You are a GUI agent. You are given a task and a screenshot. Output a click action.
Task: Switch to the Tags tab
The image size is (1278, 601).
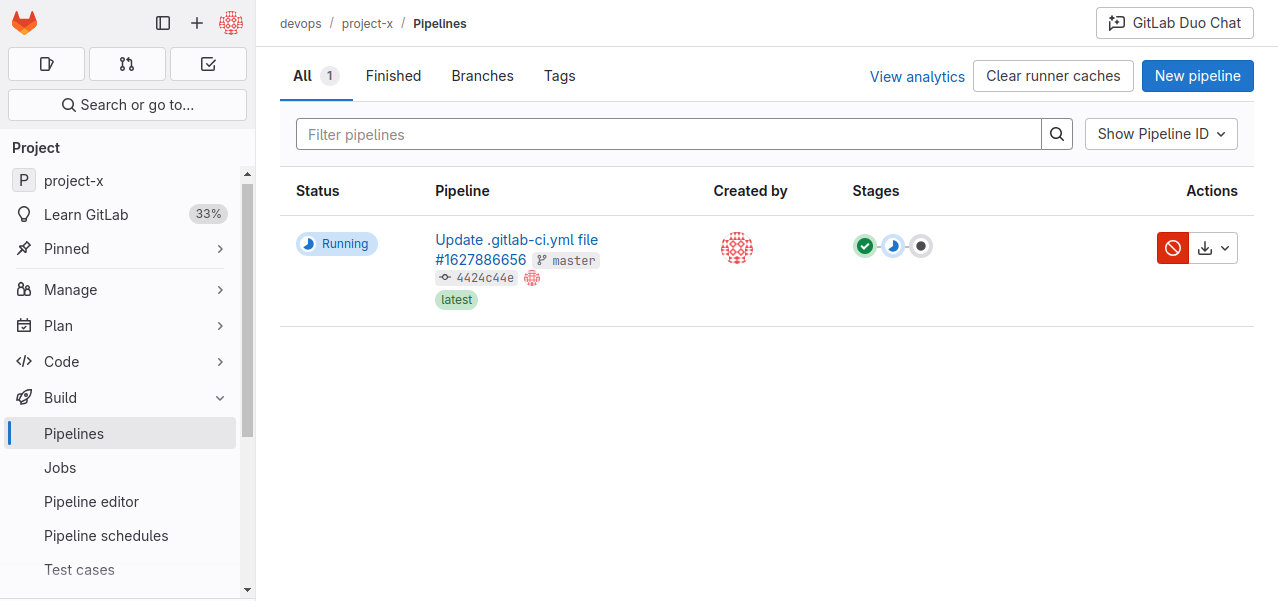click(x=560, y=76)
